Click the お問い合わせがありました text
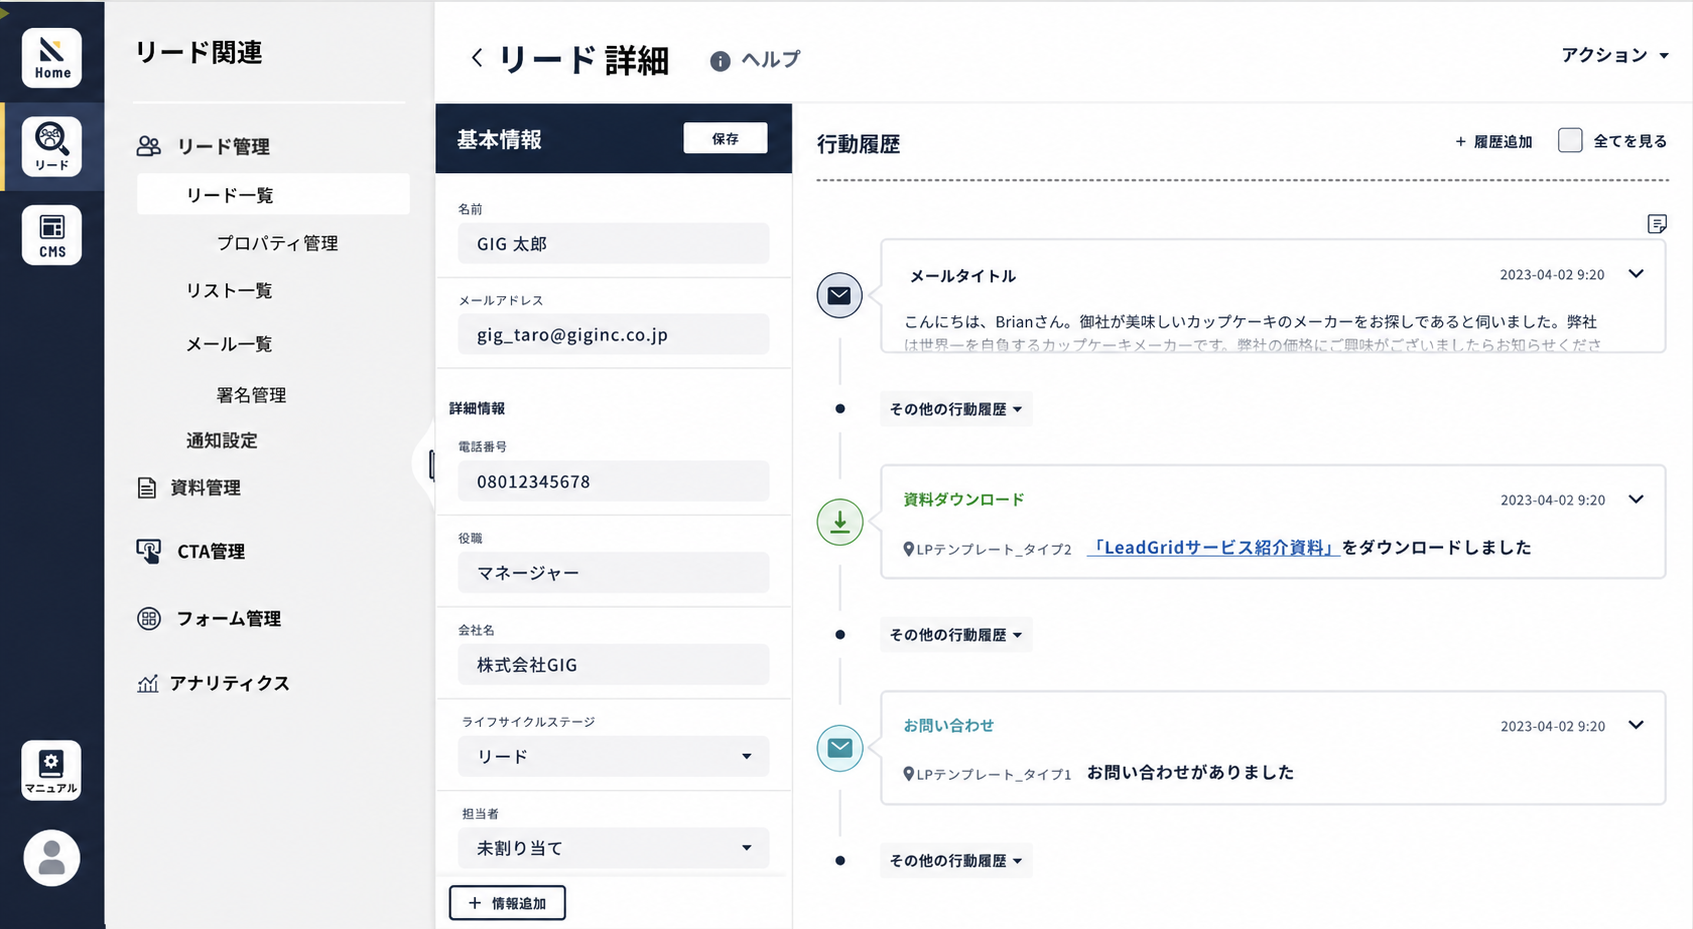 point(1190,772)
